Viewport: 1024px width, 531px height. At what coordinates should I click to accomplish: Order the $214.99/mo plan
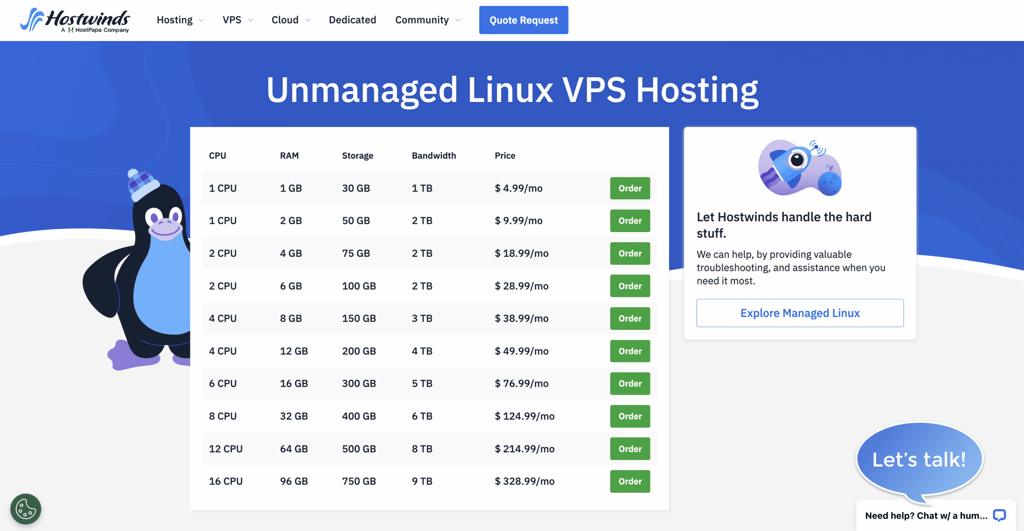[x=630, y=449]
